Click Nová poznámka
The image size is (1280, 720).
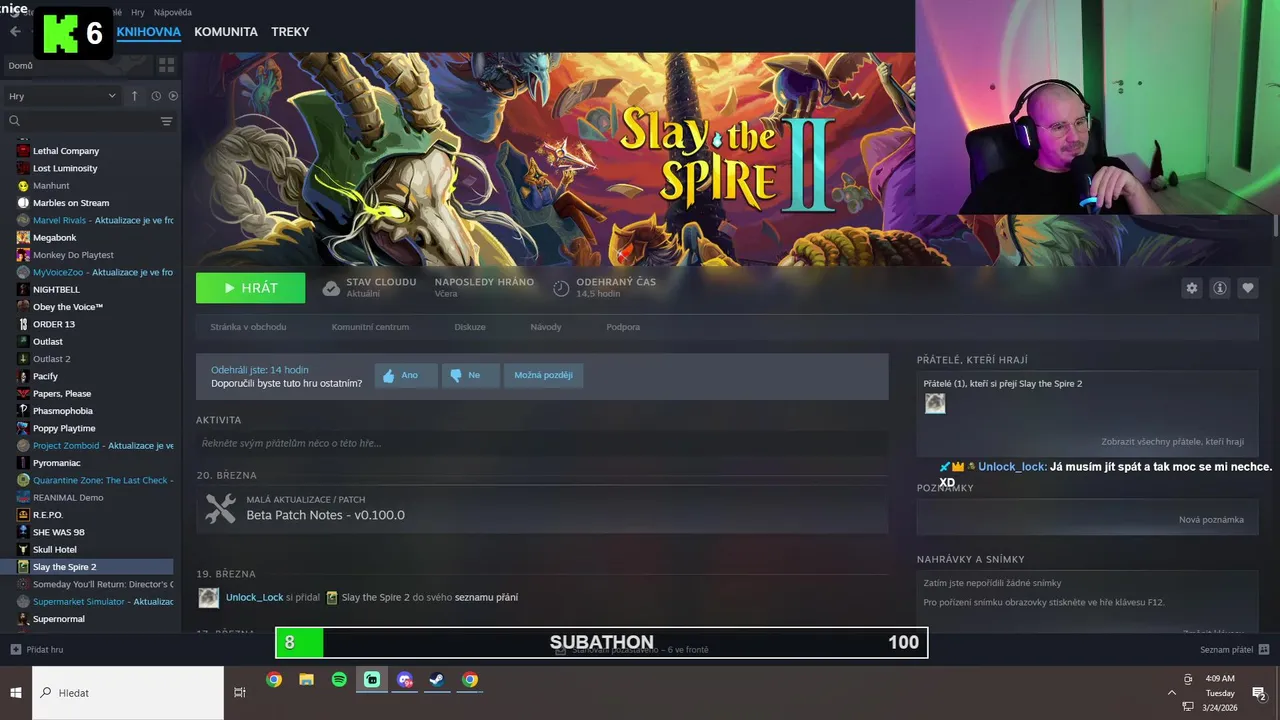click(x=1211, y=519)
